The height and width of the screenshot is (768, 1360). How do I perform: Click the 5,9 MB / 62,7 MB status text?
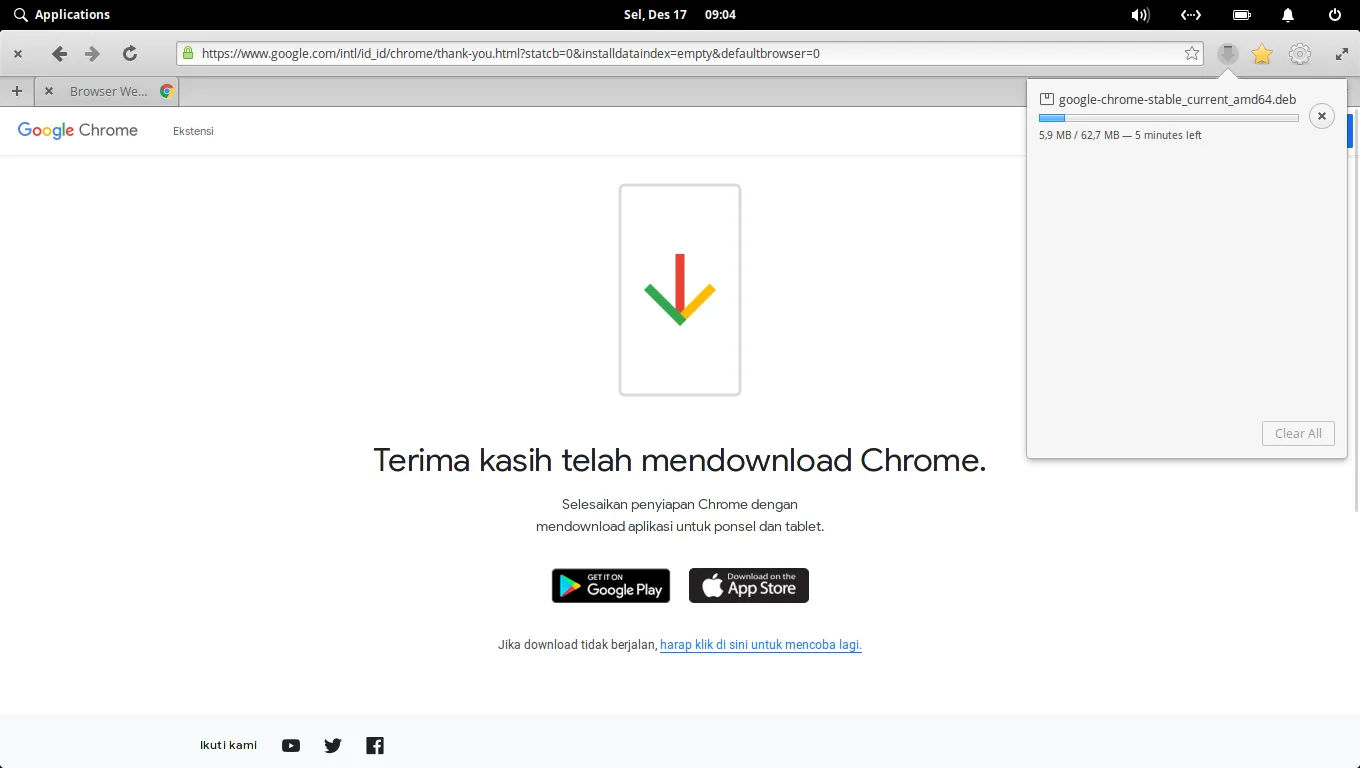(x=1120, y=135)
